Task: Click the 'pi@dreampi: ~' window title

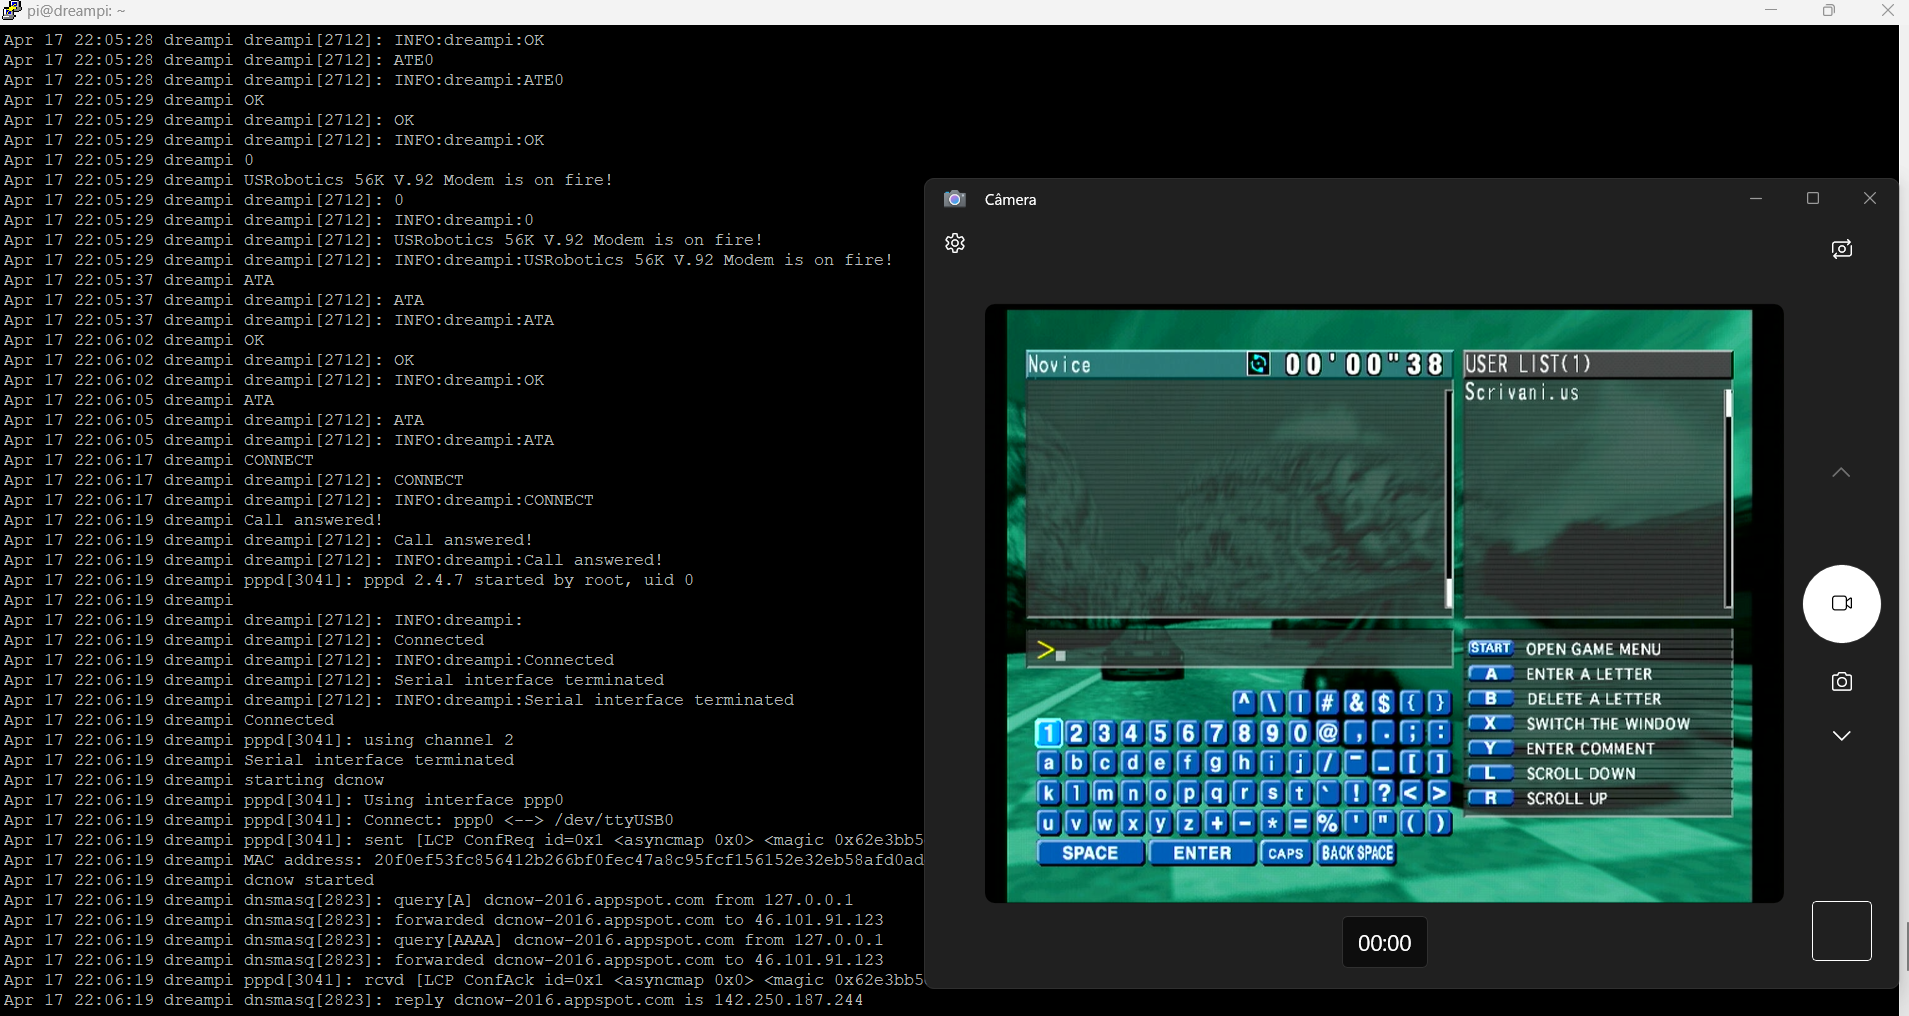Action: coord(77,10)
